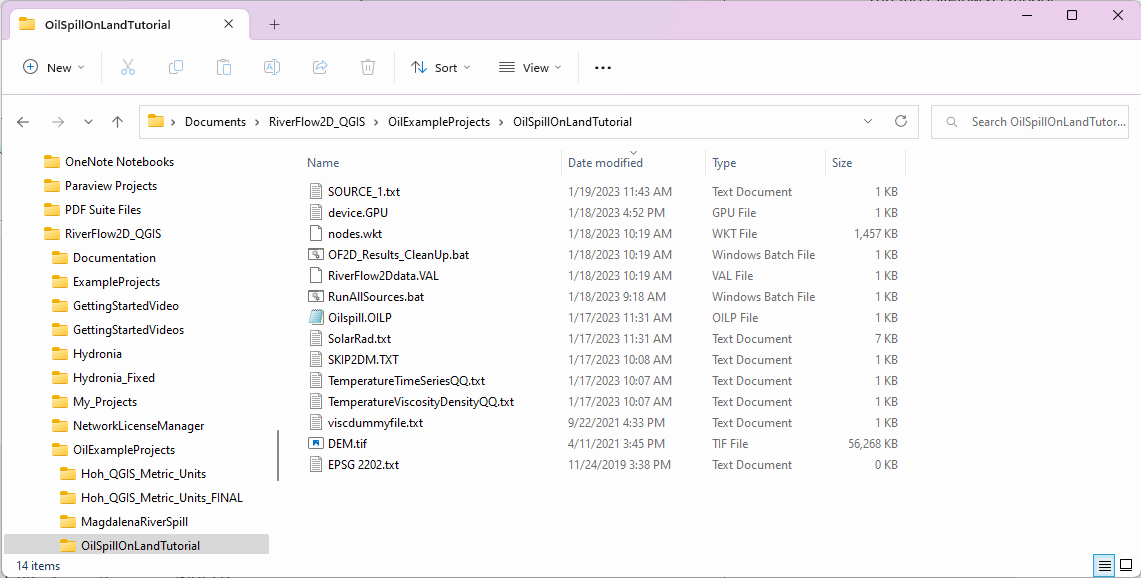1141x578 pixels.
Task: Sort by Date modified column header
Action: point(605,163)
